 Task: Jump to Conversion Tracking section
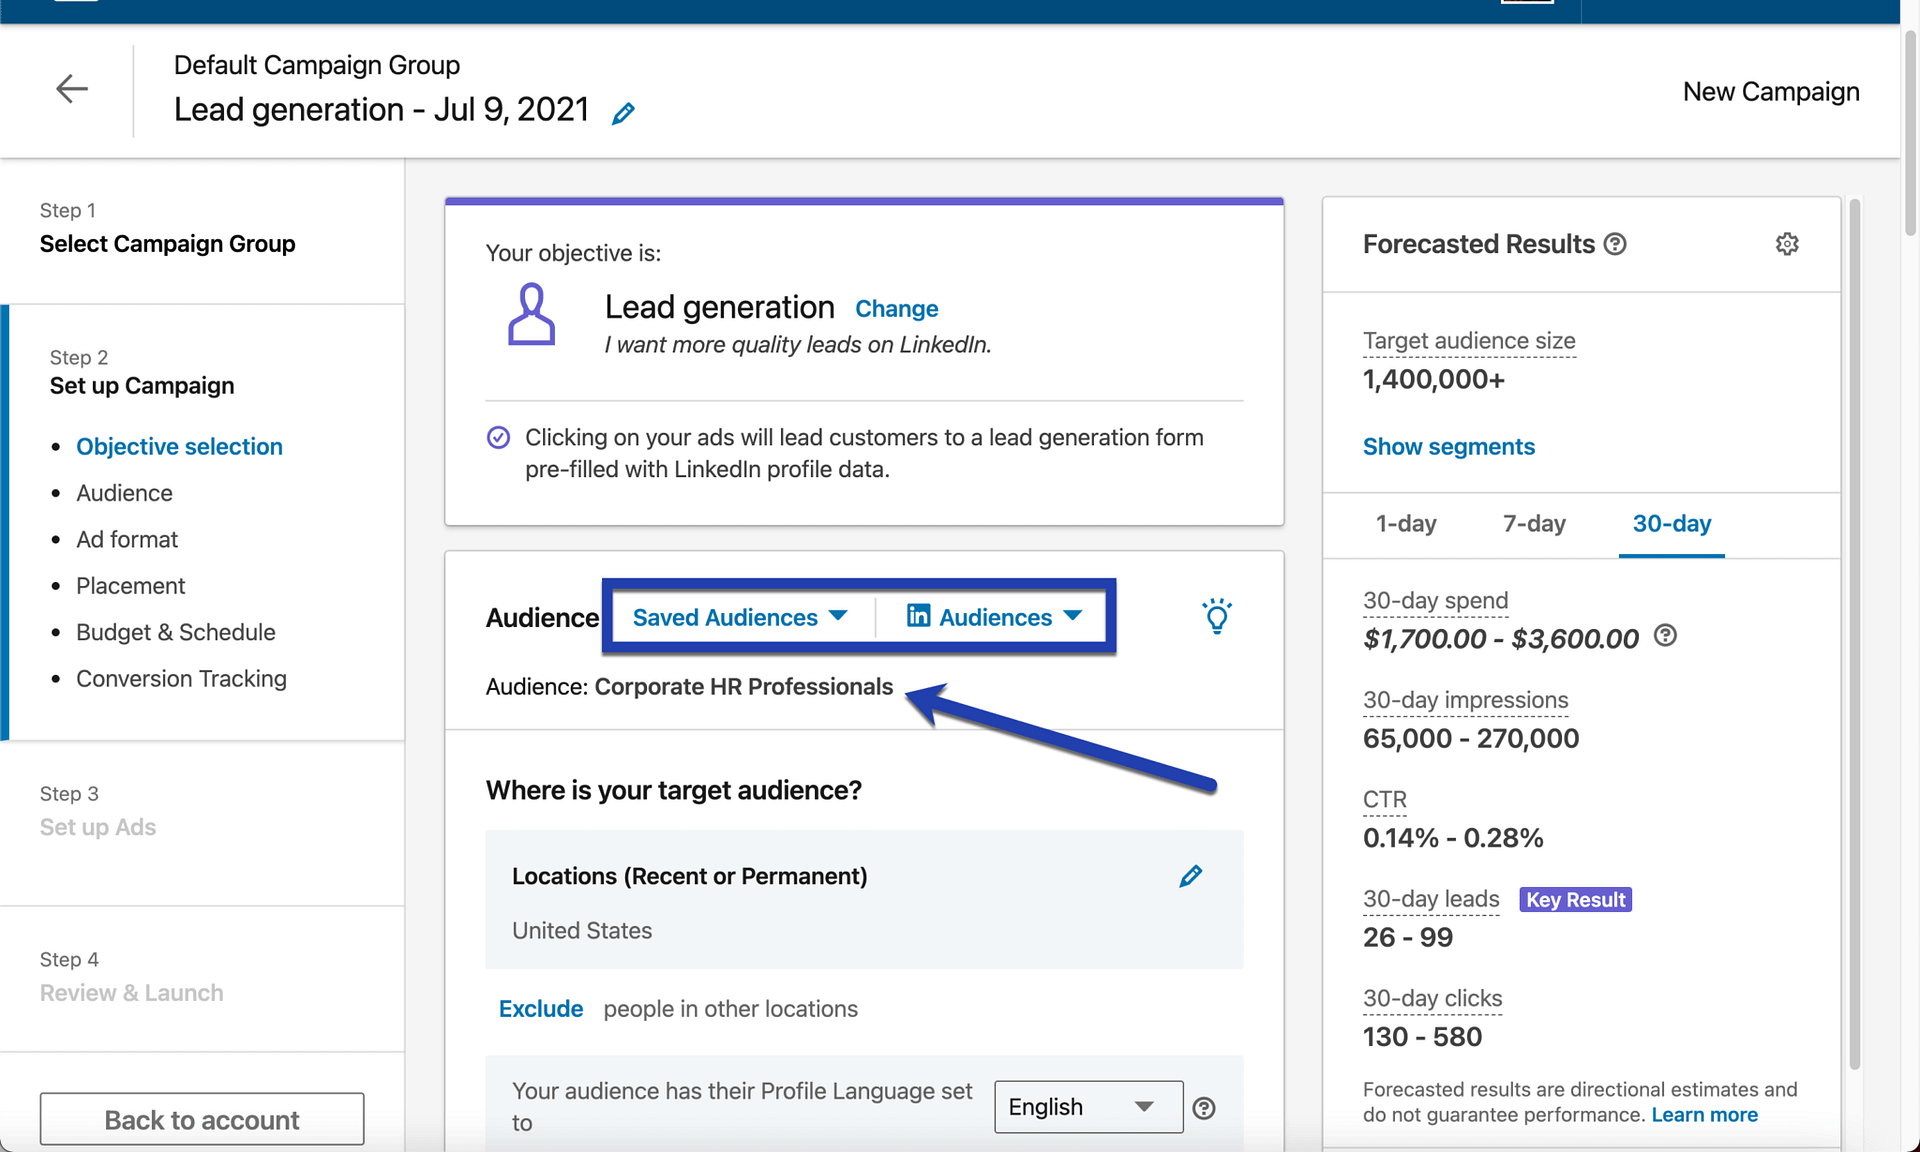point(181,679)
